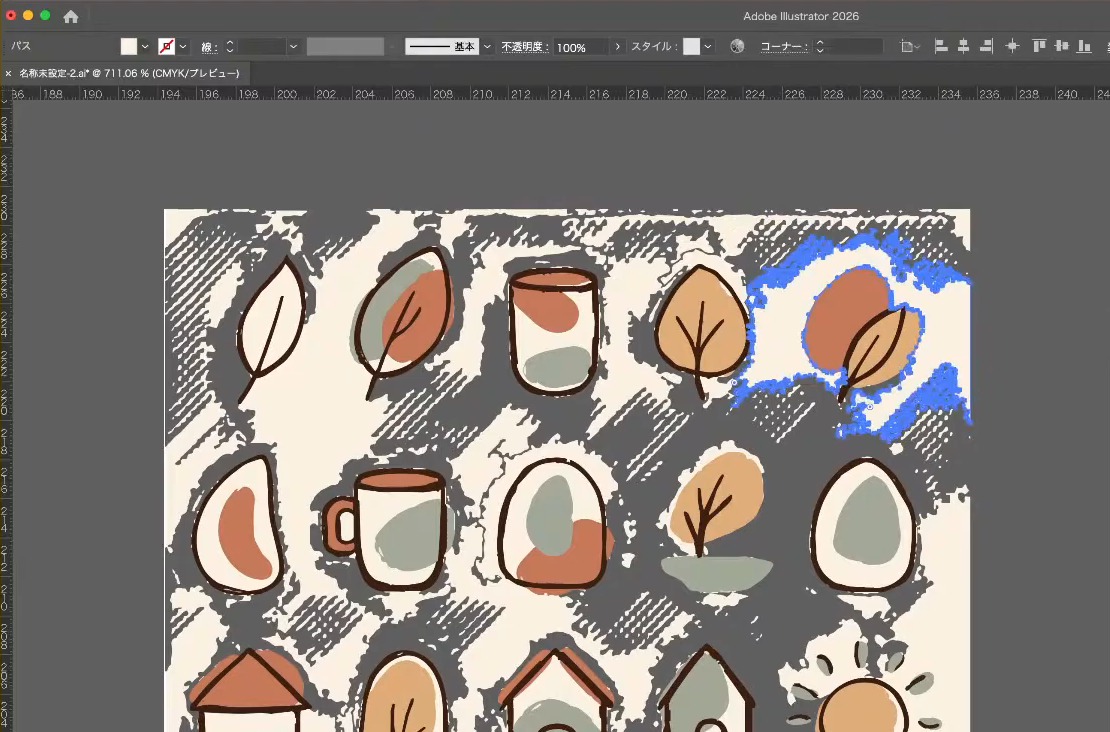This screenshot has height=732, width=1110.
Task: Open the Recolor Artwork wheel icon
Action: click(x=737, y=47)
